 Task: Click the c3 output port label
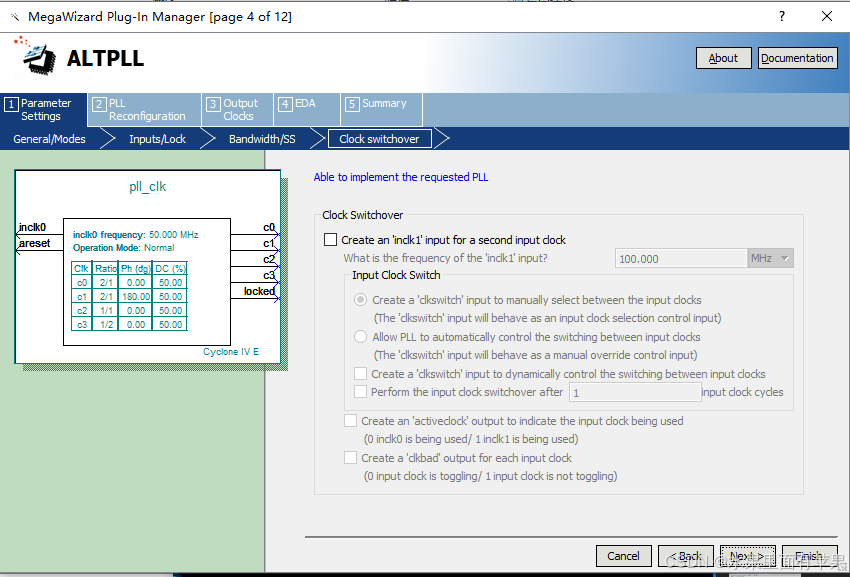pyautogui.click(x=269, y=275)
